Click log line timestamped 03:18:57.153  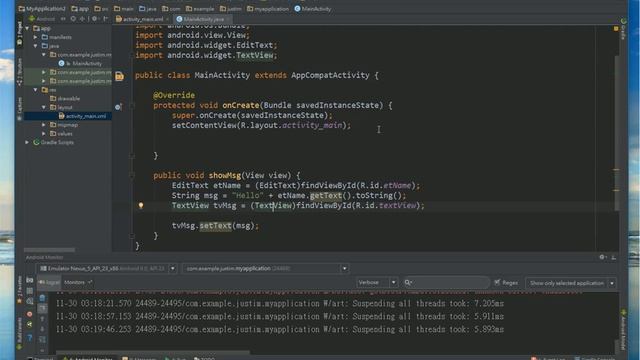pos(280,316)
